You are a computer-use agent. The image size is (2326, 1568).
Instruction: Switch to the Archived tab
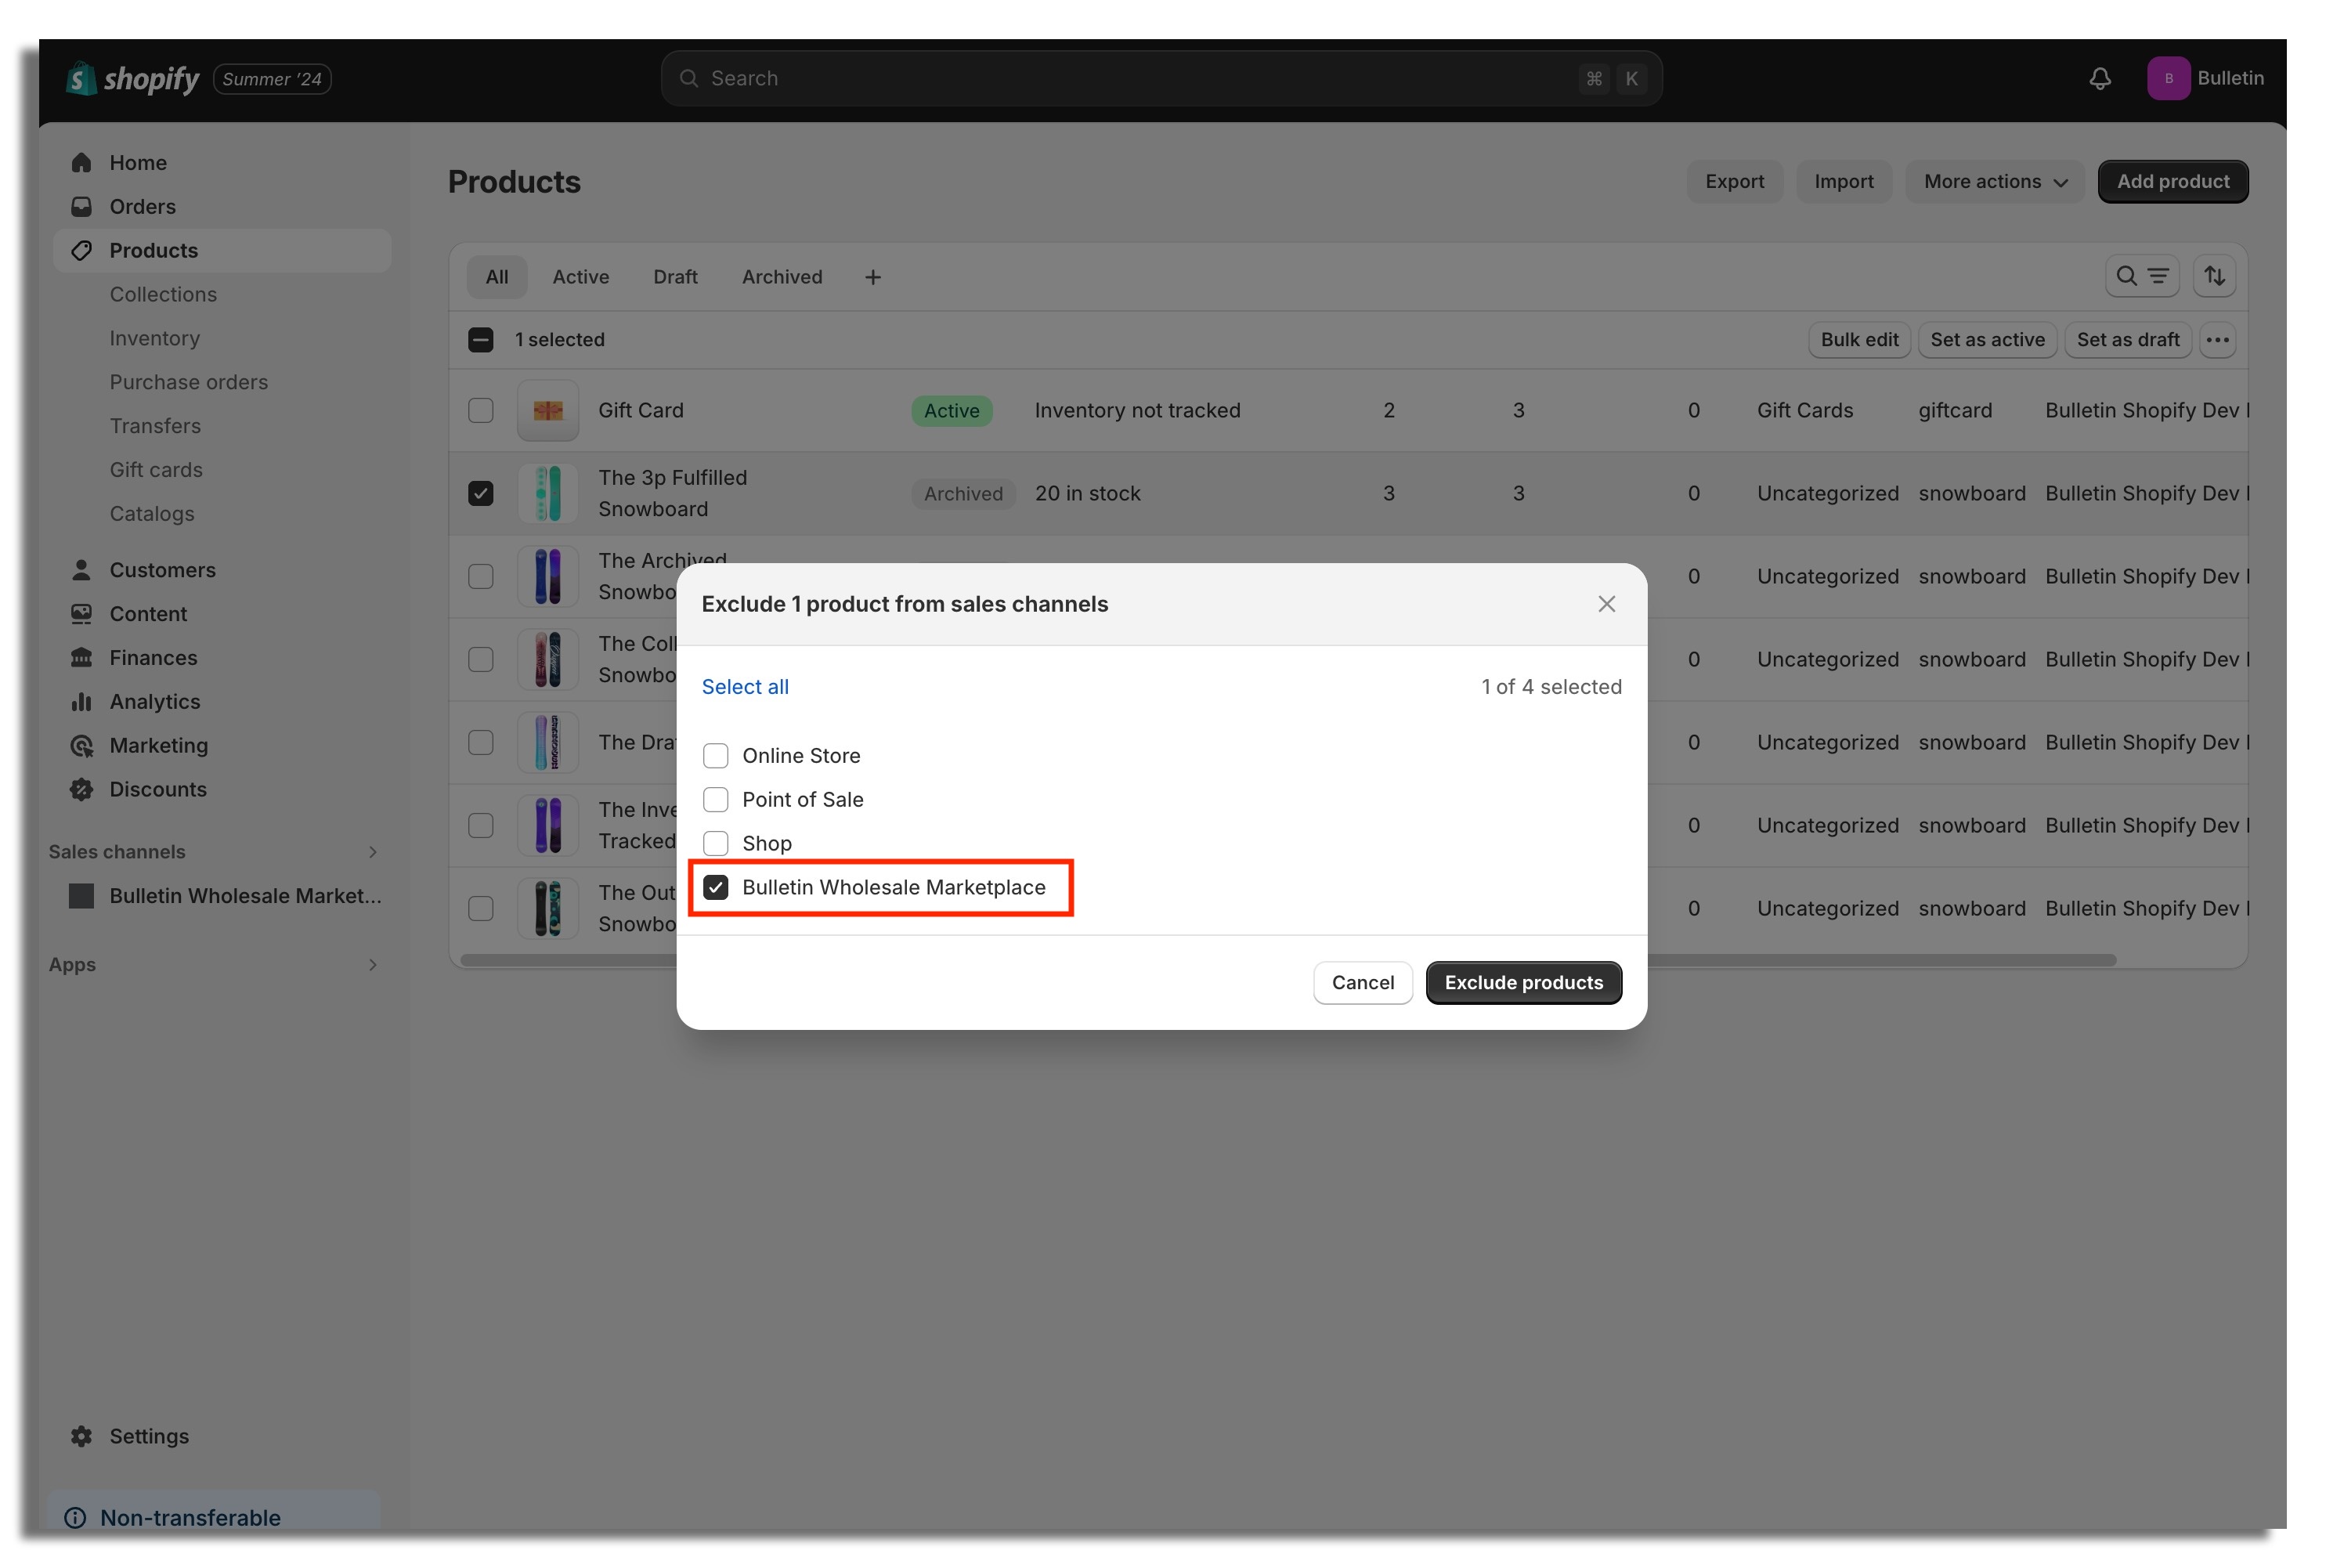pos(782,277)
